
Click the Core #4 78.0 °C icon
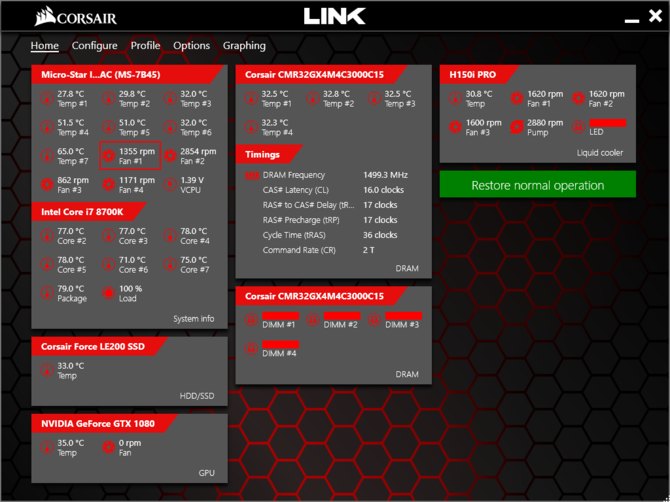pos(170,235)
